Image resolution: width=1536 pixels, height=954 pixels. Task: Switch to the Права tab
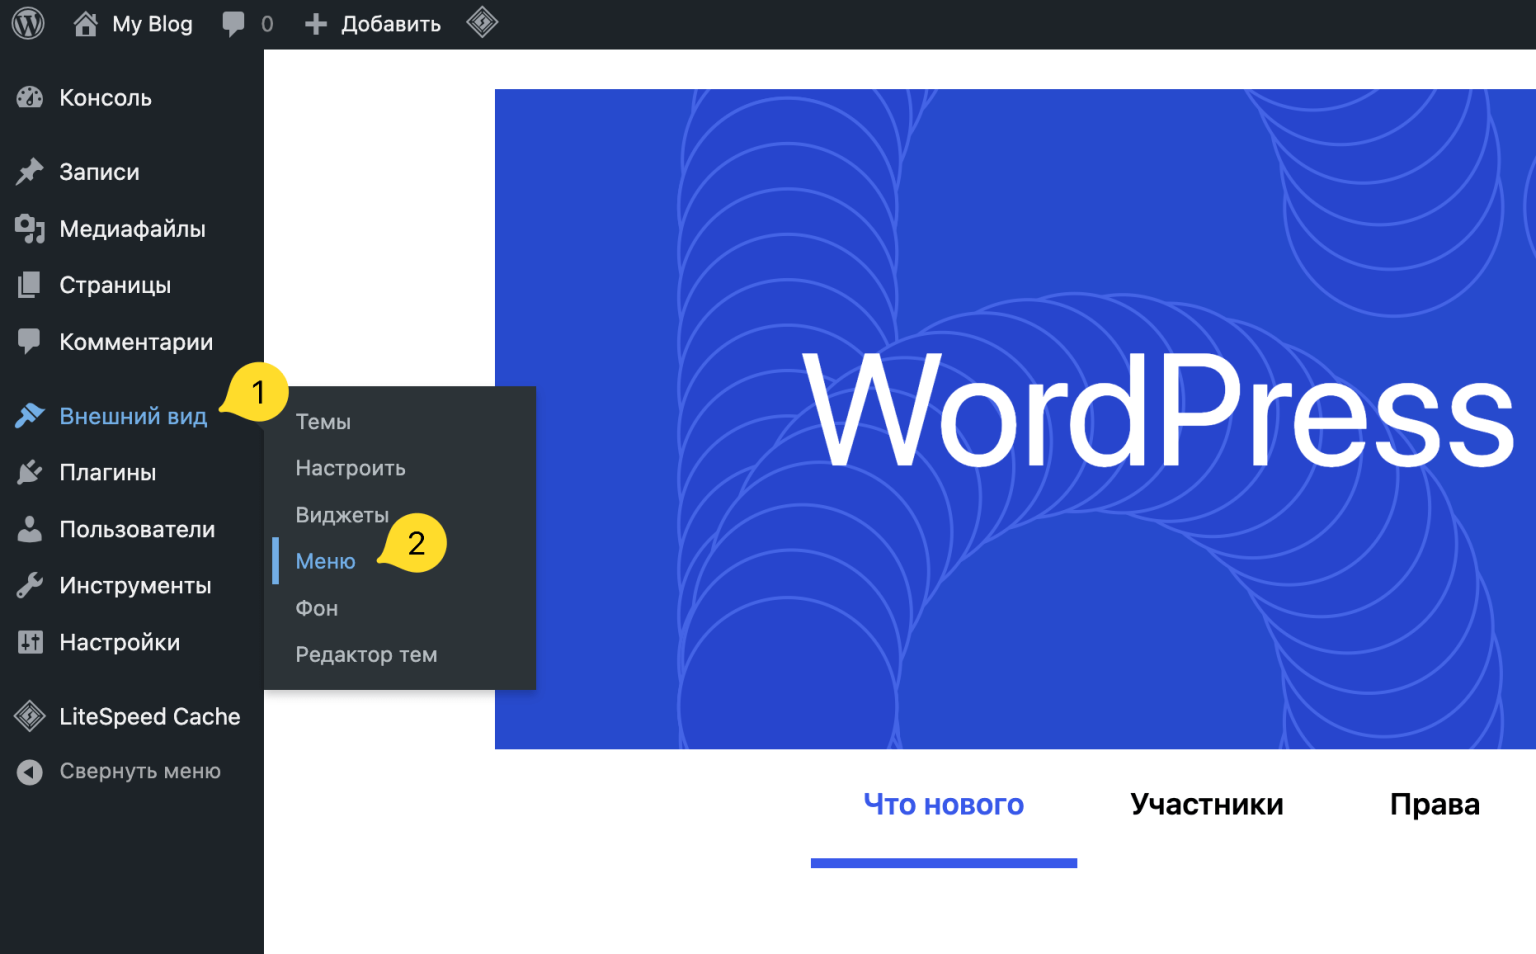point(1434,803)
